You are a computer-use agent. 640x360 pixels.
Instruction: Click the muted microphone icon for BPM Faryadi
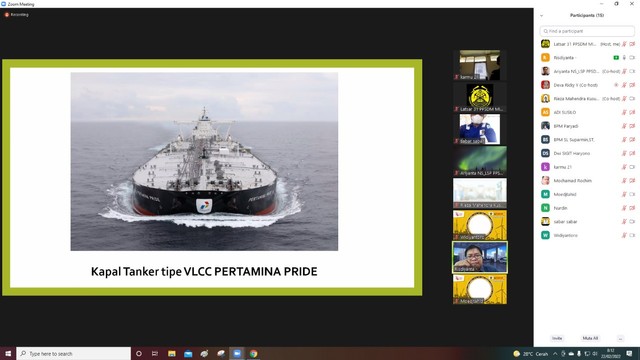tap(624, 126)
